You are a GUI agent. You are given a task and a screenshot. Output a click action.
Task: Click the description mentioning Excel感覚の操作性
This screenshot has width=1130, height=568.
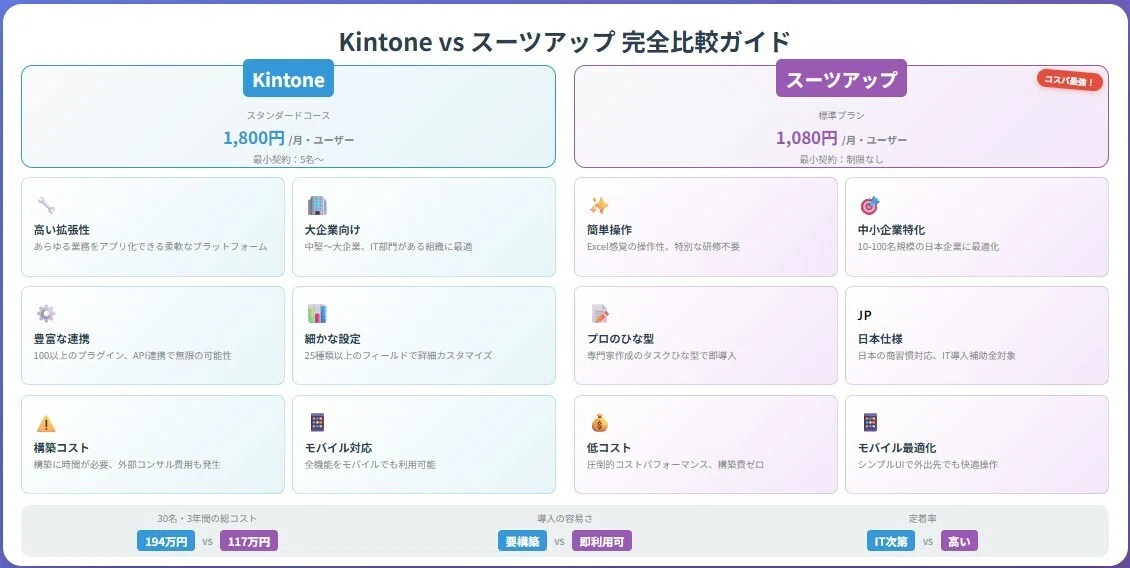pyautogui.click(x=663, y=247)
